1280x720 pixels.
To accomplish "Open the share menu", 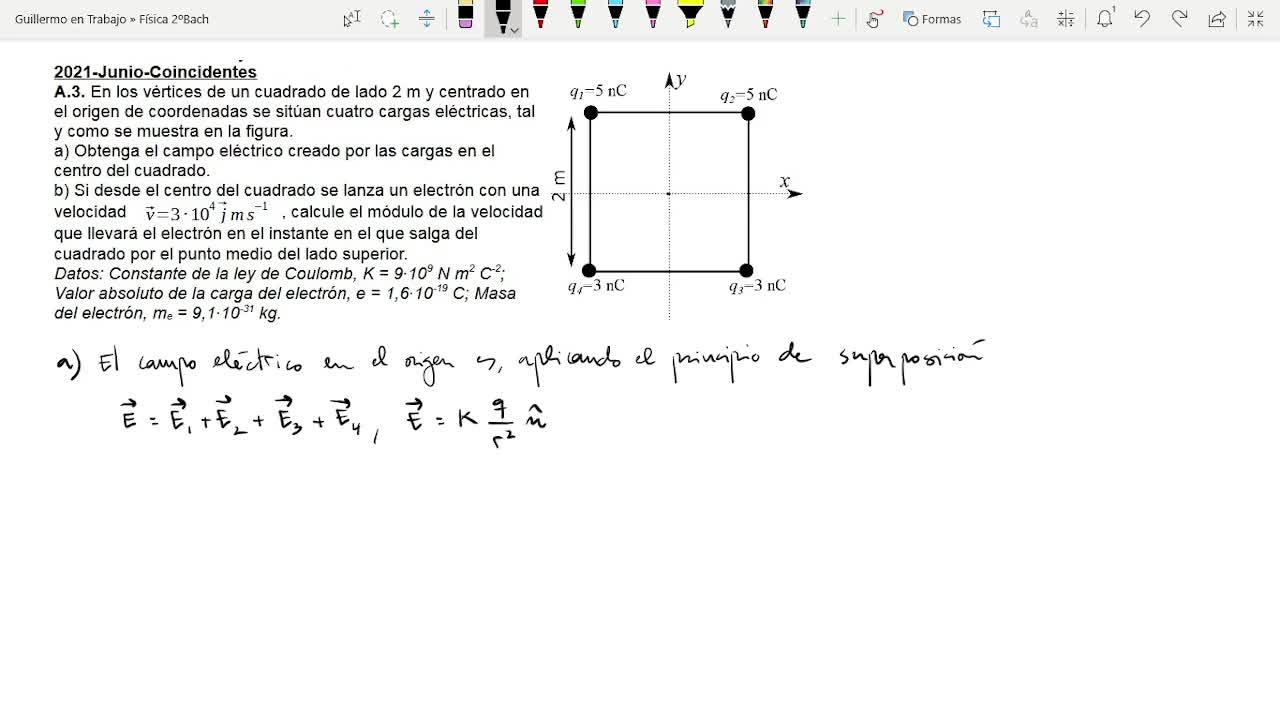I will click(x=1217, y=19).
